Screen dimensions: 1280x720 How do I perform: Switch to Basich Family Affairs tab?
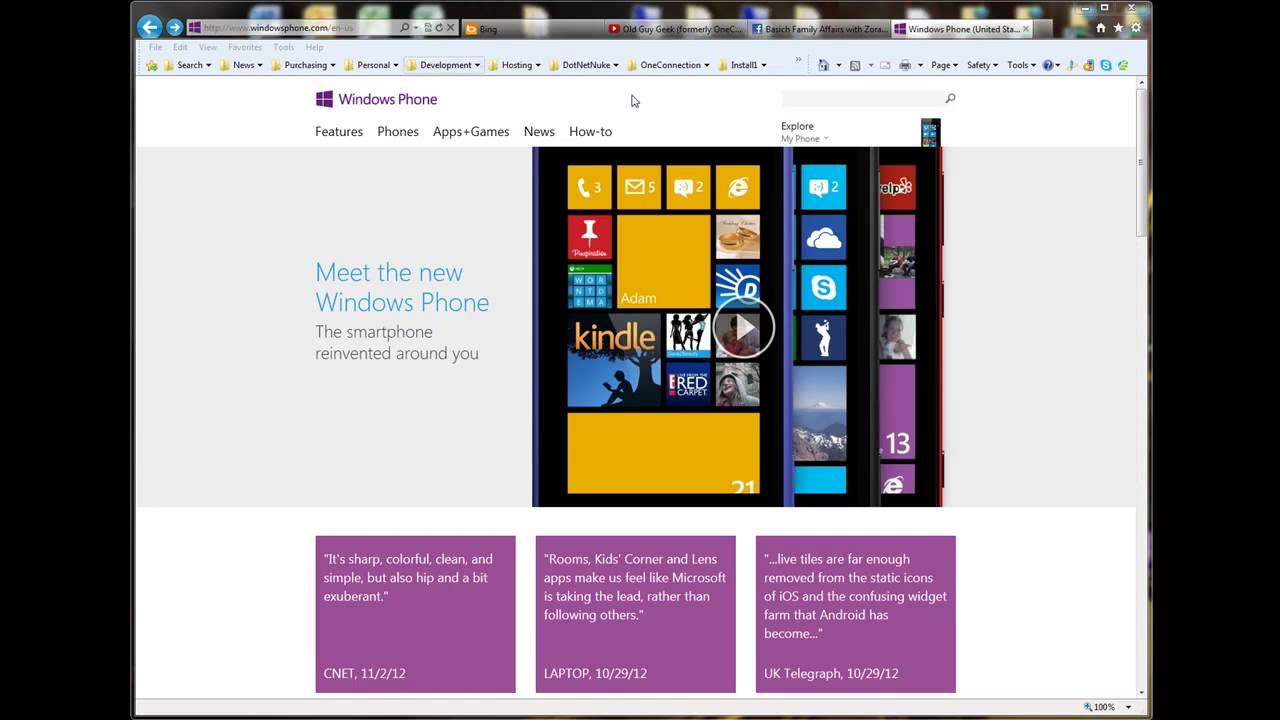point(819,29)
